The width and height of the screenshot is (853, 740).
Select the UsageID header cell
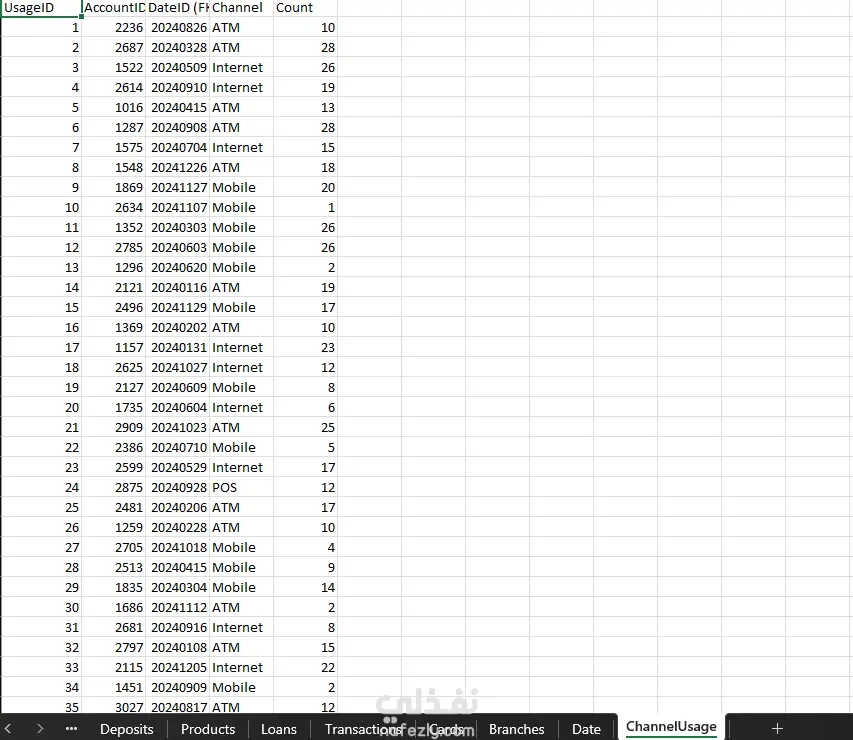[41, 8]
